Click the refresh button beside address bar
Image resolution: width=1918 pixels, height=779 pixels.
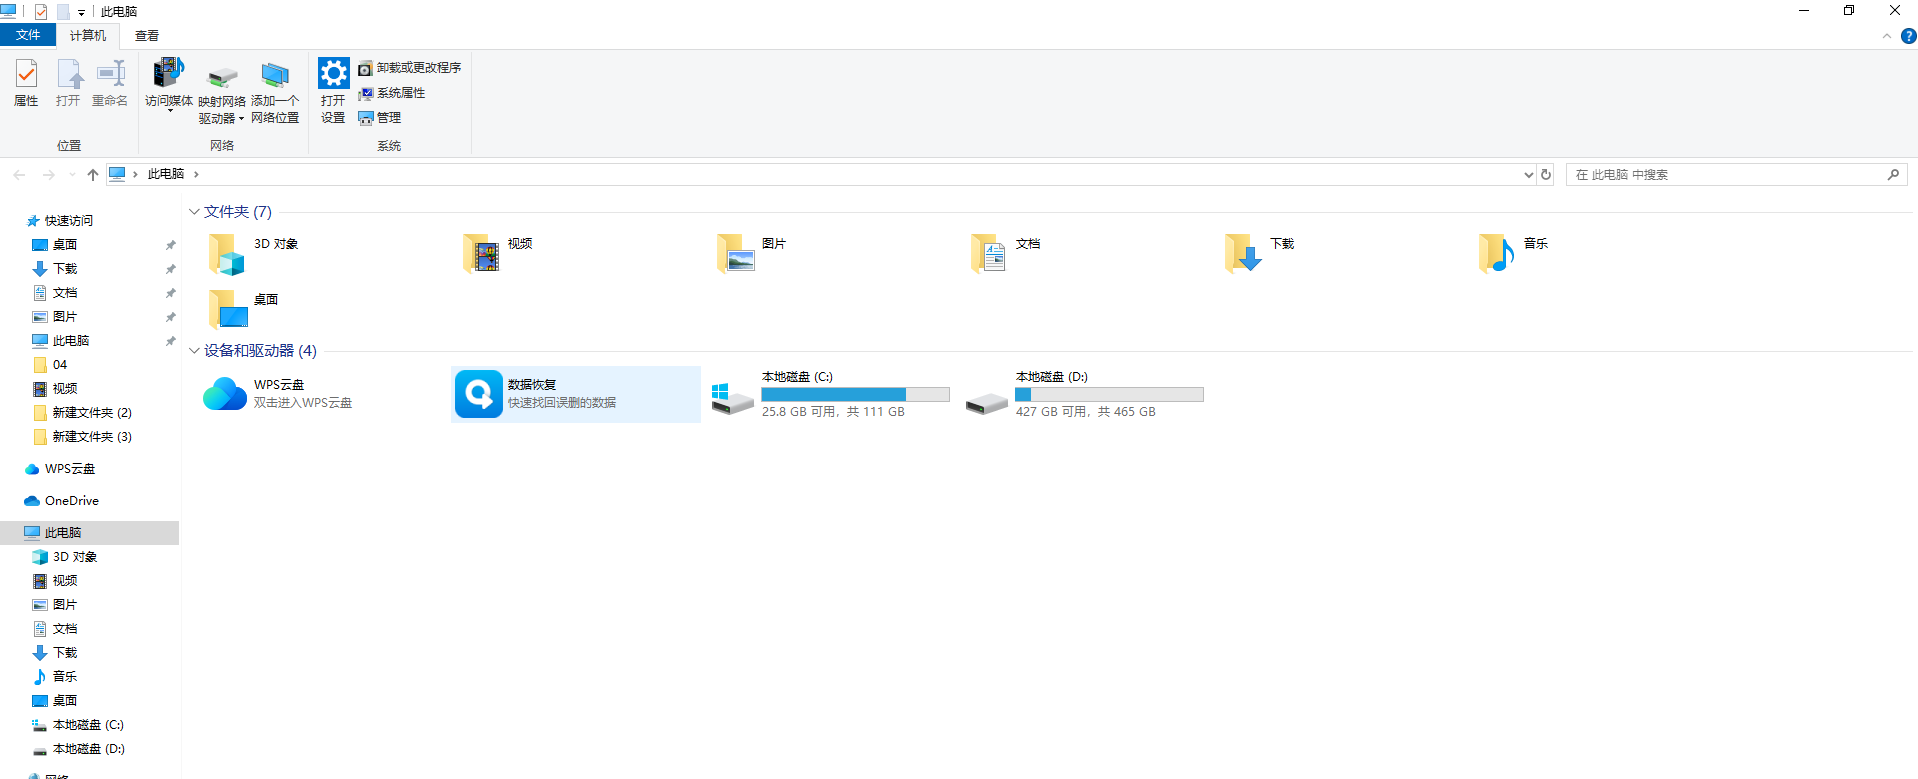[x=1546, y=175]
